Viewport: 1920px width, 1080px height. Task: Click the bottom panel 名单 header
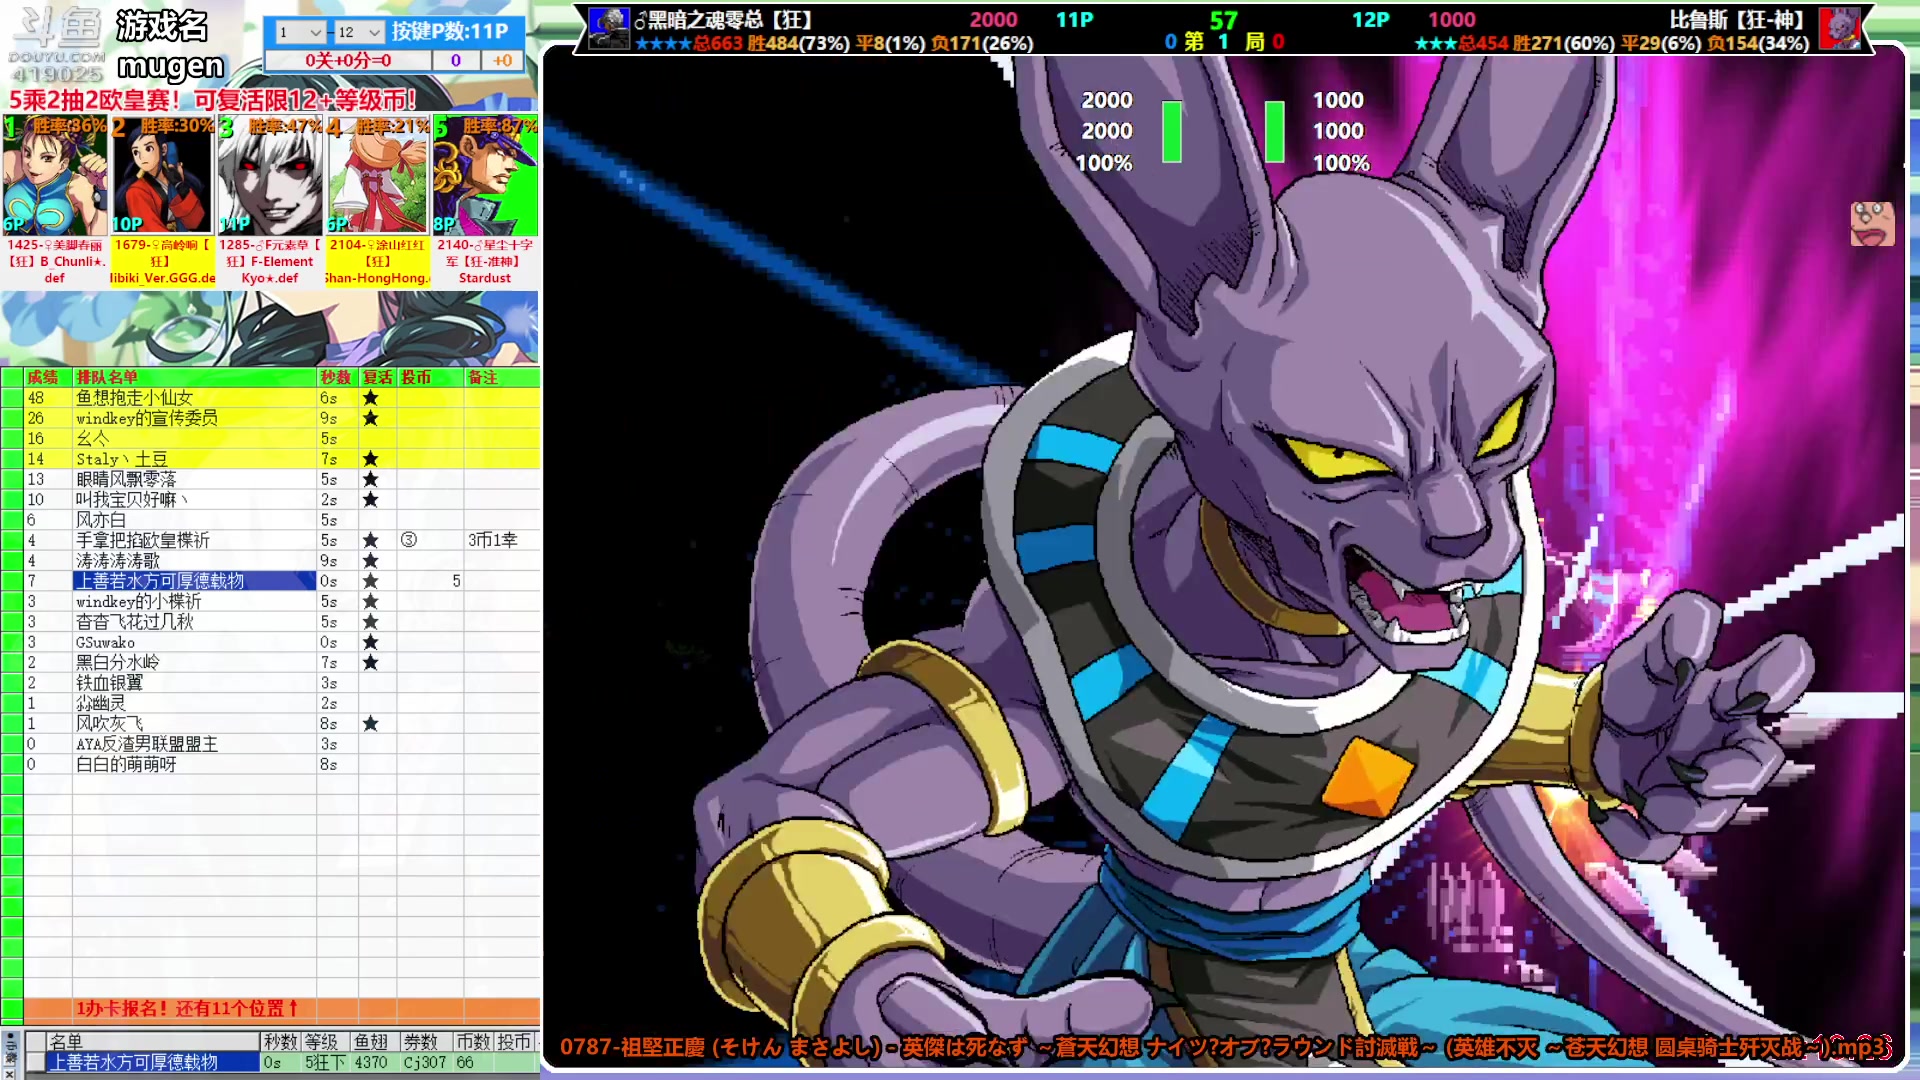point(153,1041)
